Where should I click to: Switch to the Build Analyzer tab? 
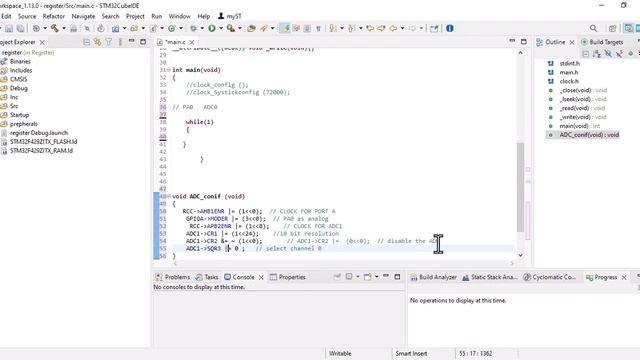point(433,277)
